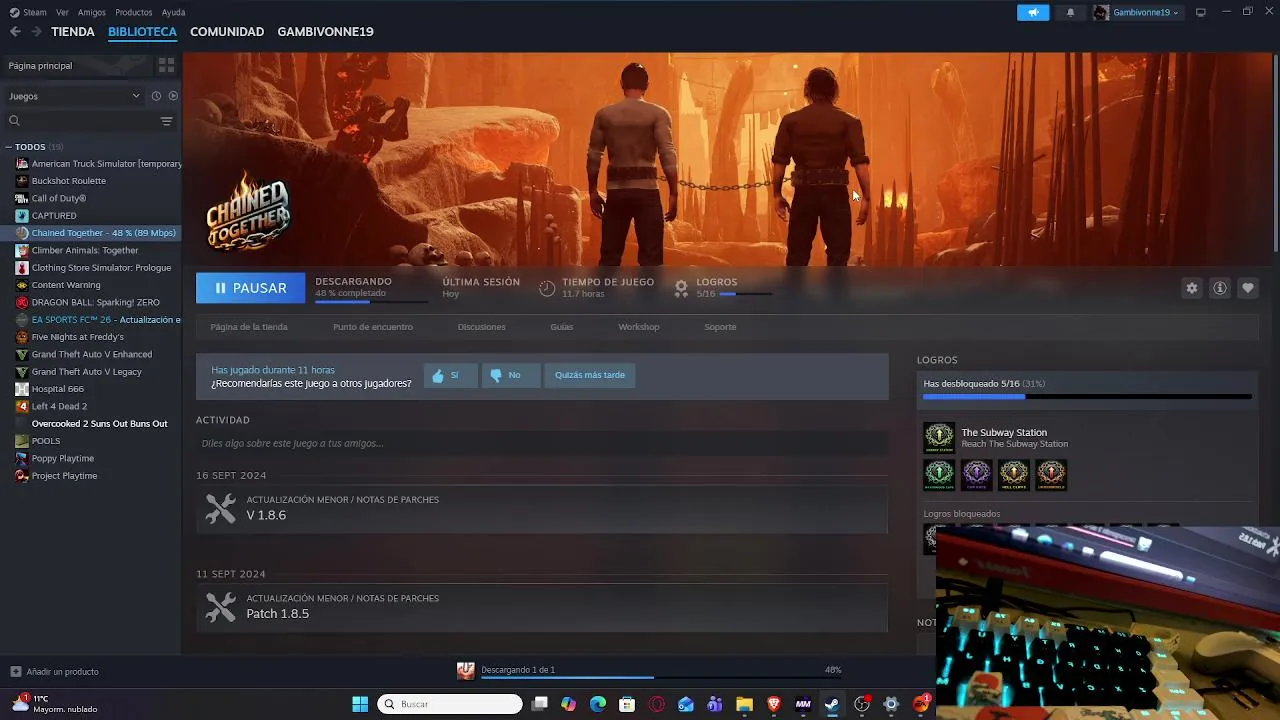The width and height of the screenshot is (1280, 720).
Task: Choose Quizás más tarde
Action: (590, 375)
